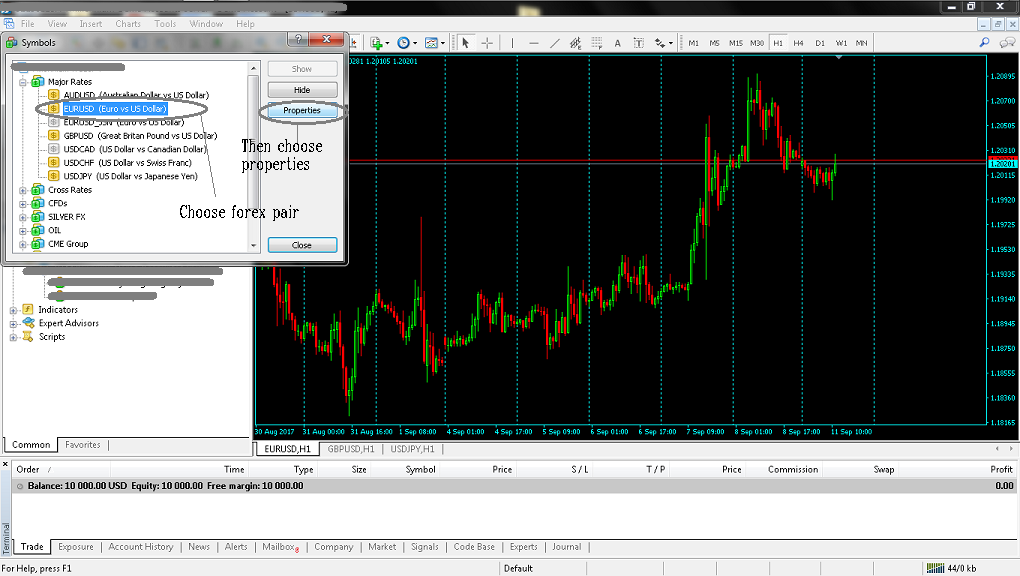Click the Hide button in Symbols
This screenshot has width=1020, height=576.
coord(302,90)
